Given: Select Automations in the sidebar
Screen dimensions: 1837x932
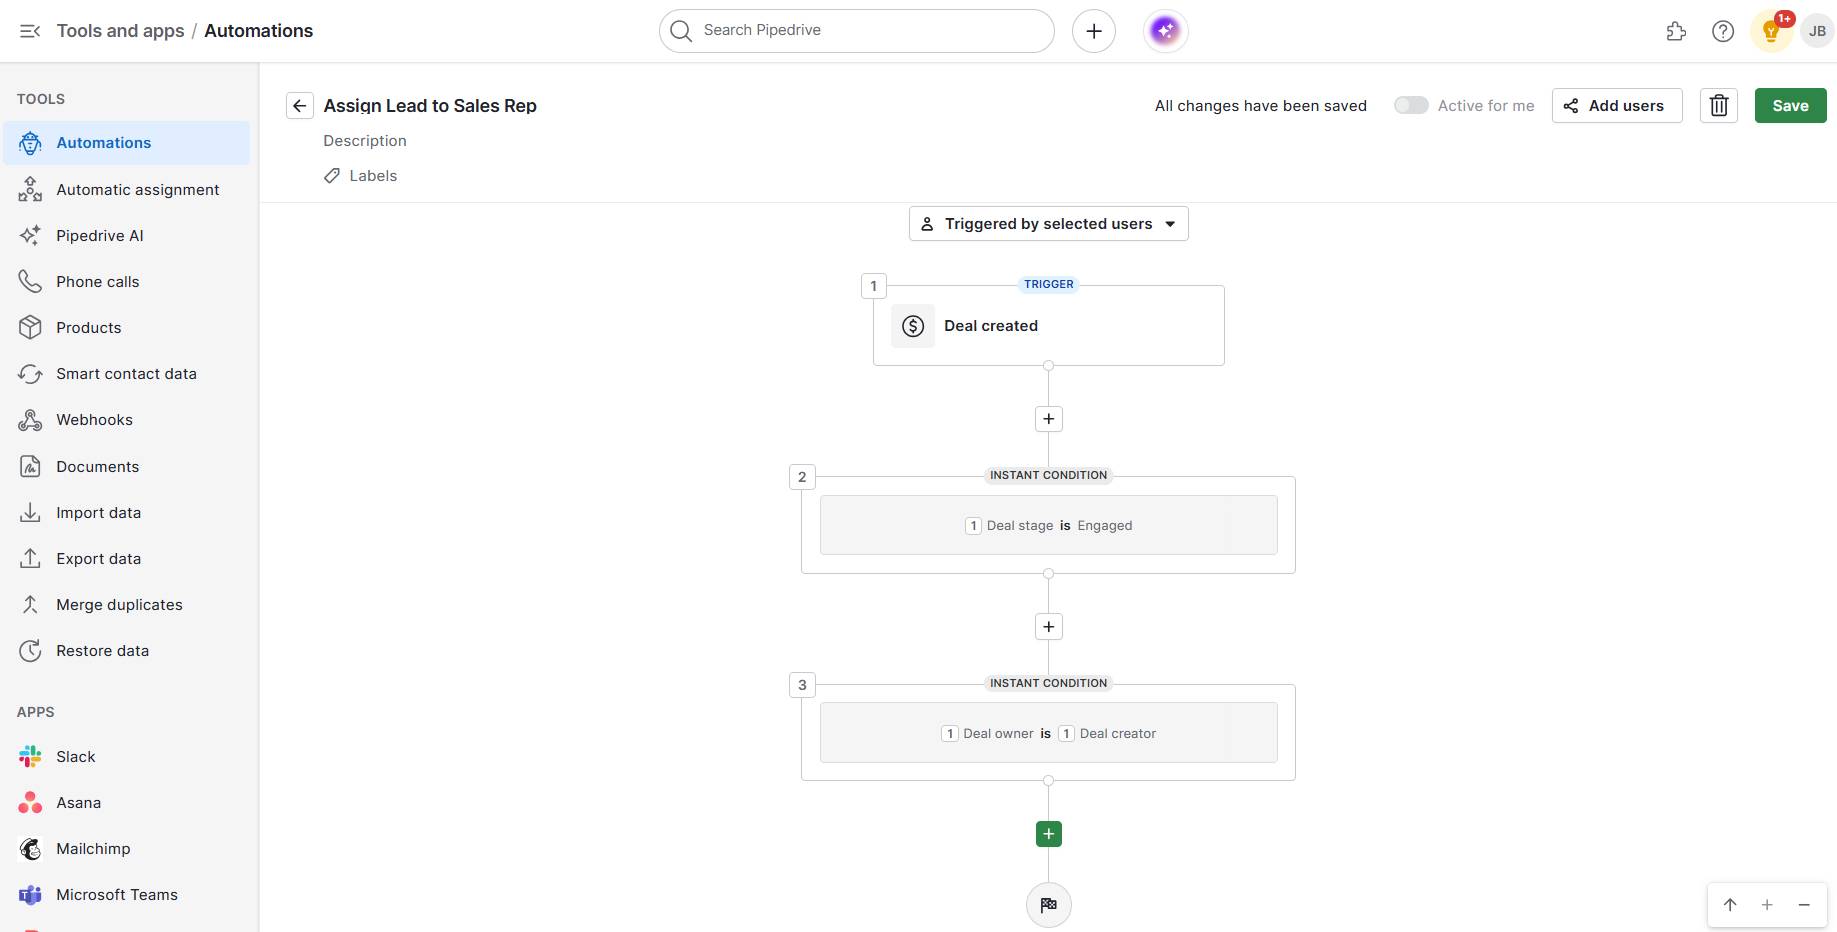Looking at the screenshot, I should (127, 143).
